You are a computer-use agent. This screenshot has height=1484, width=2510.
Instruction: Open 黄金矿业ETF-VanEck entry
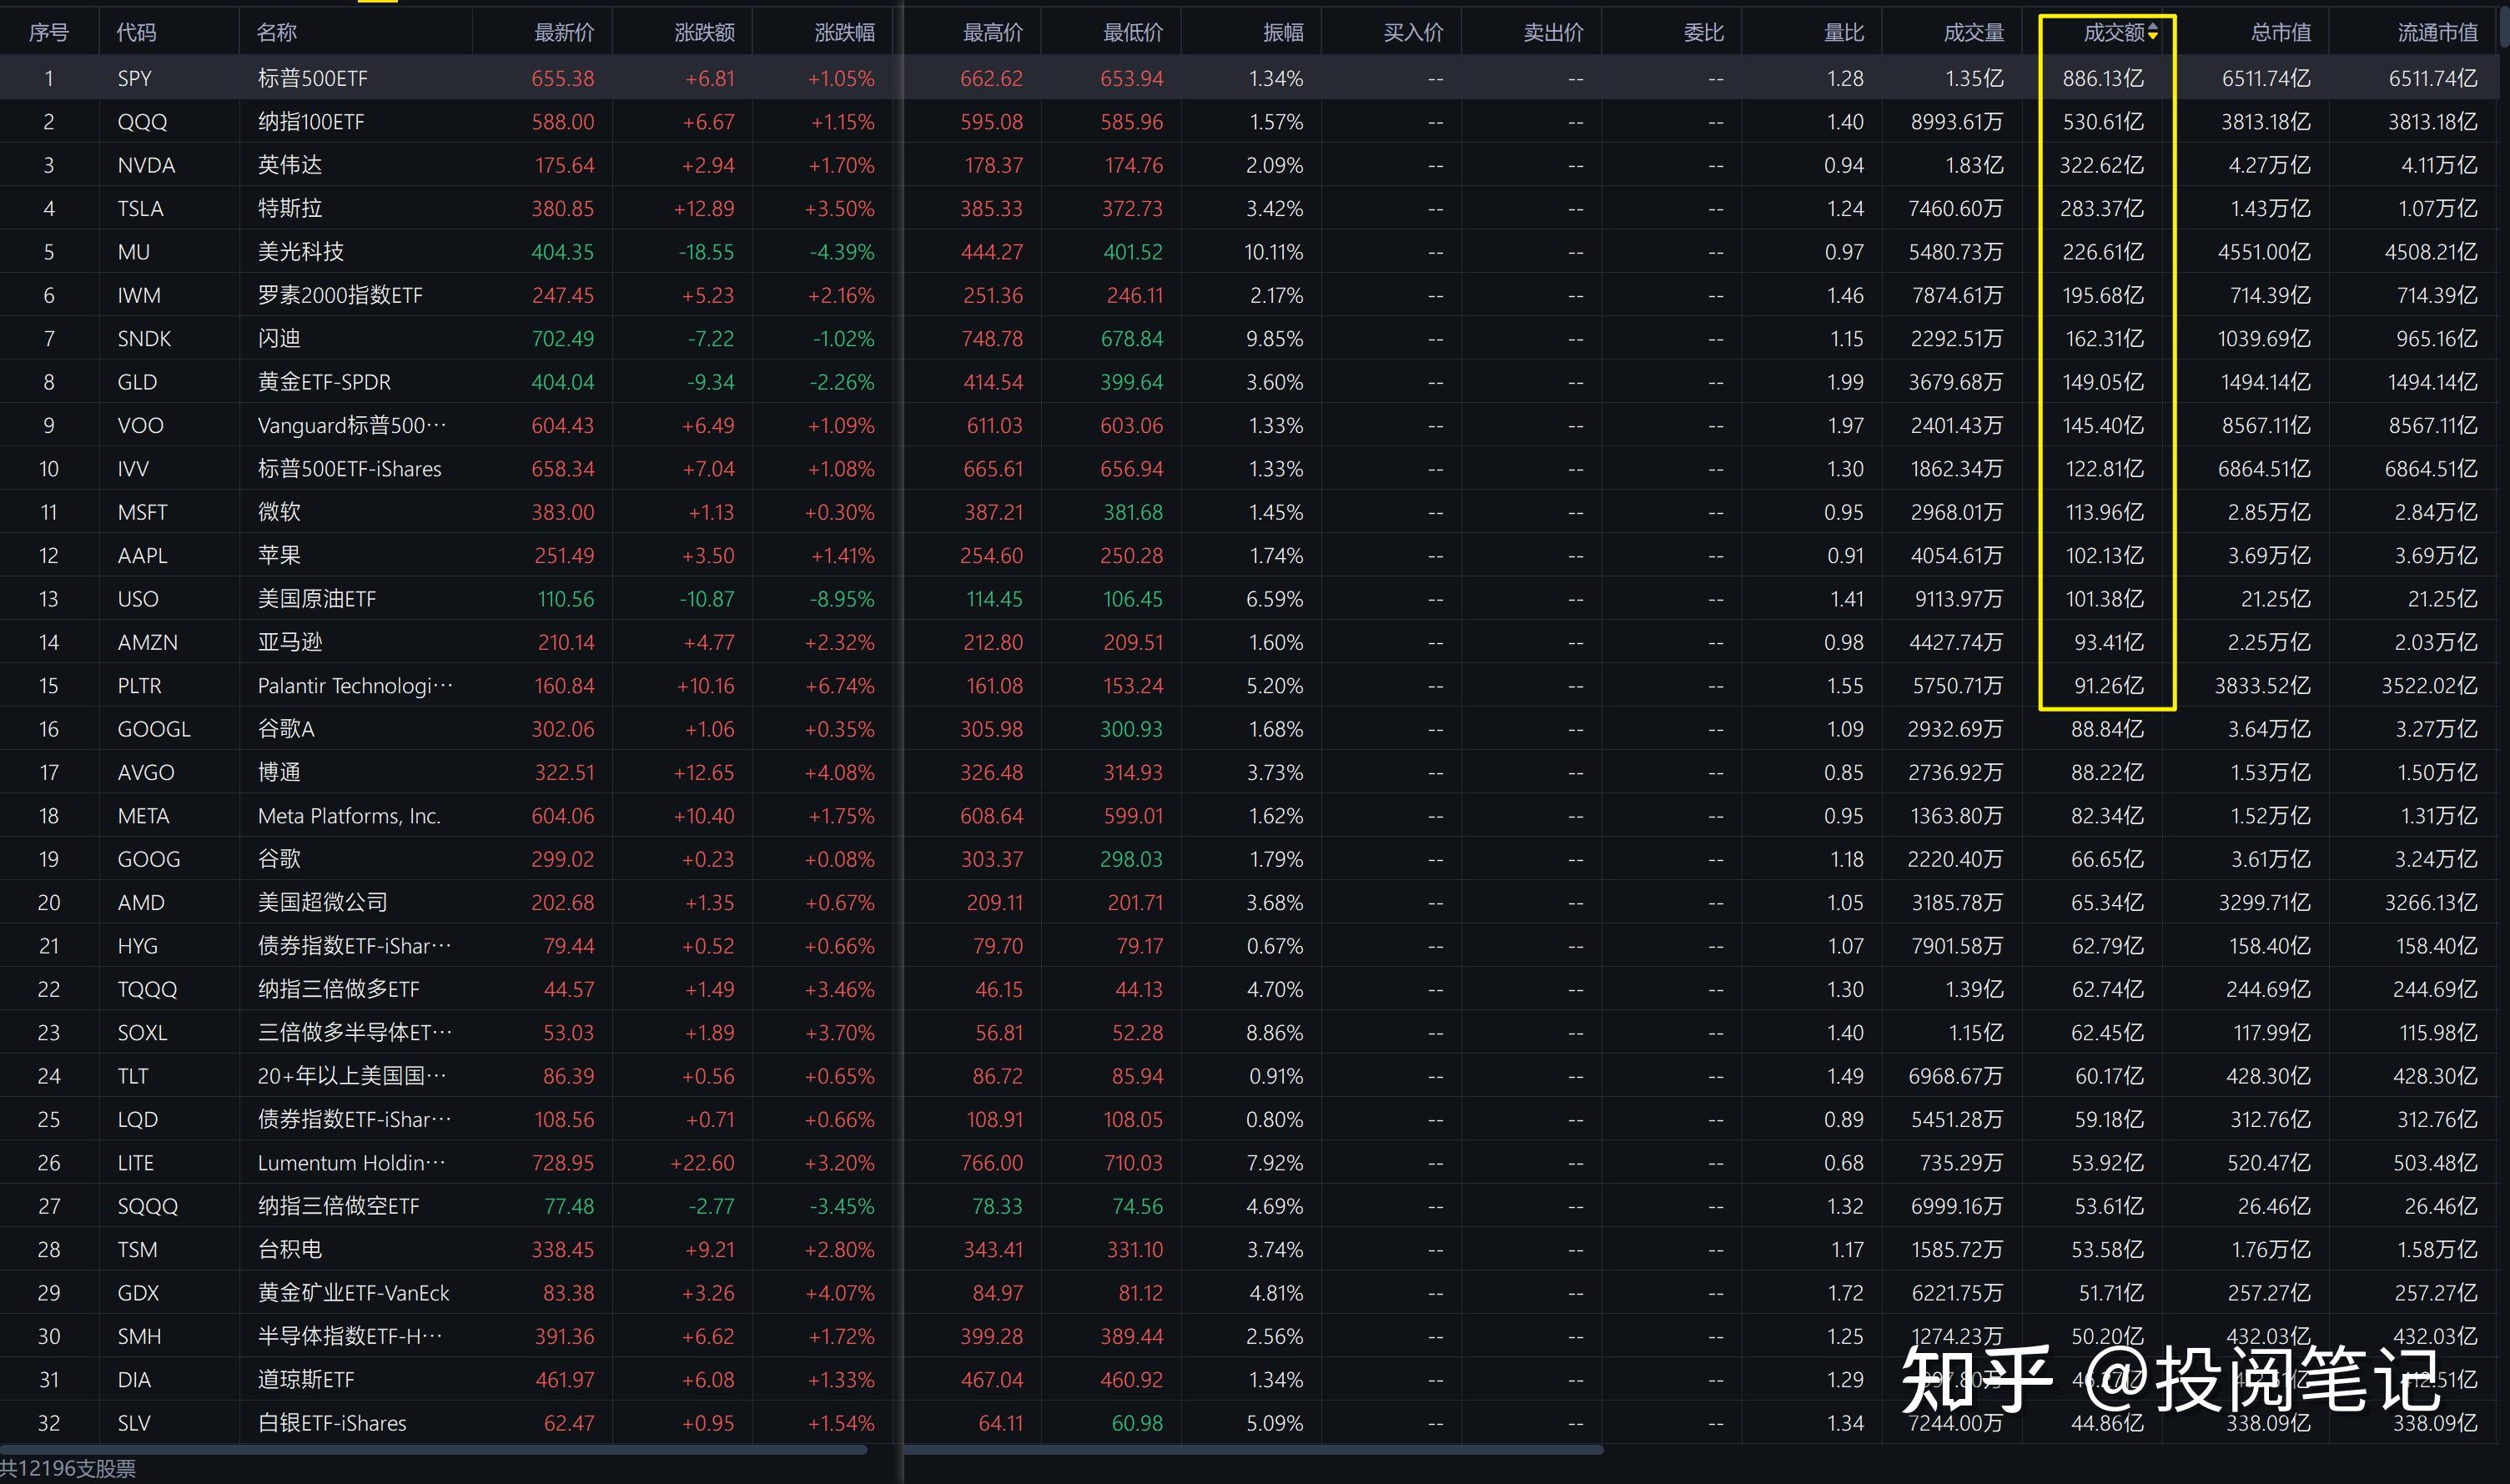coord(353,1293)
